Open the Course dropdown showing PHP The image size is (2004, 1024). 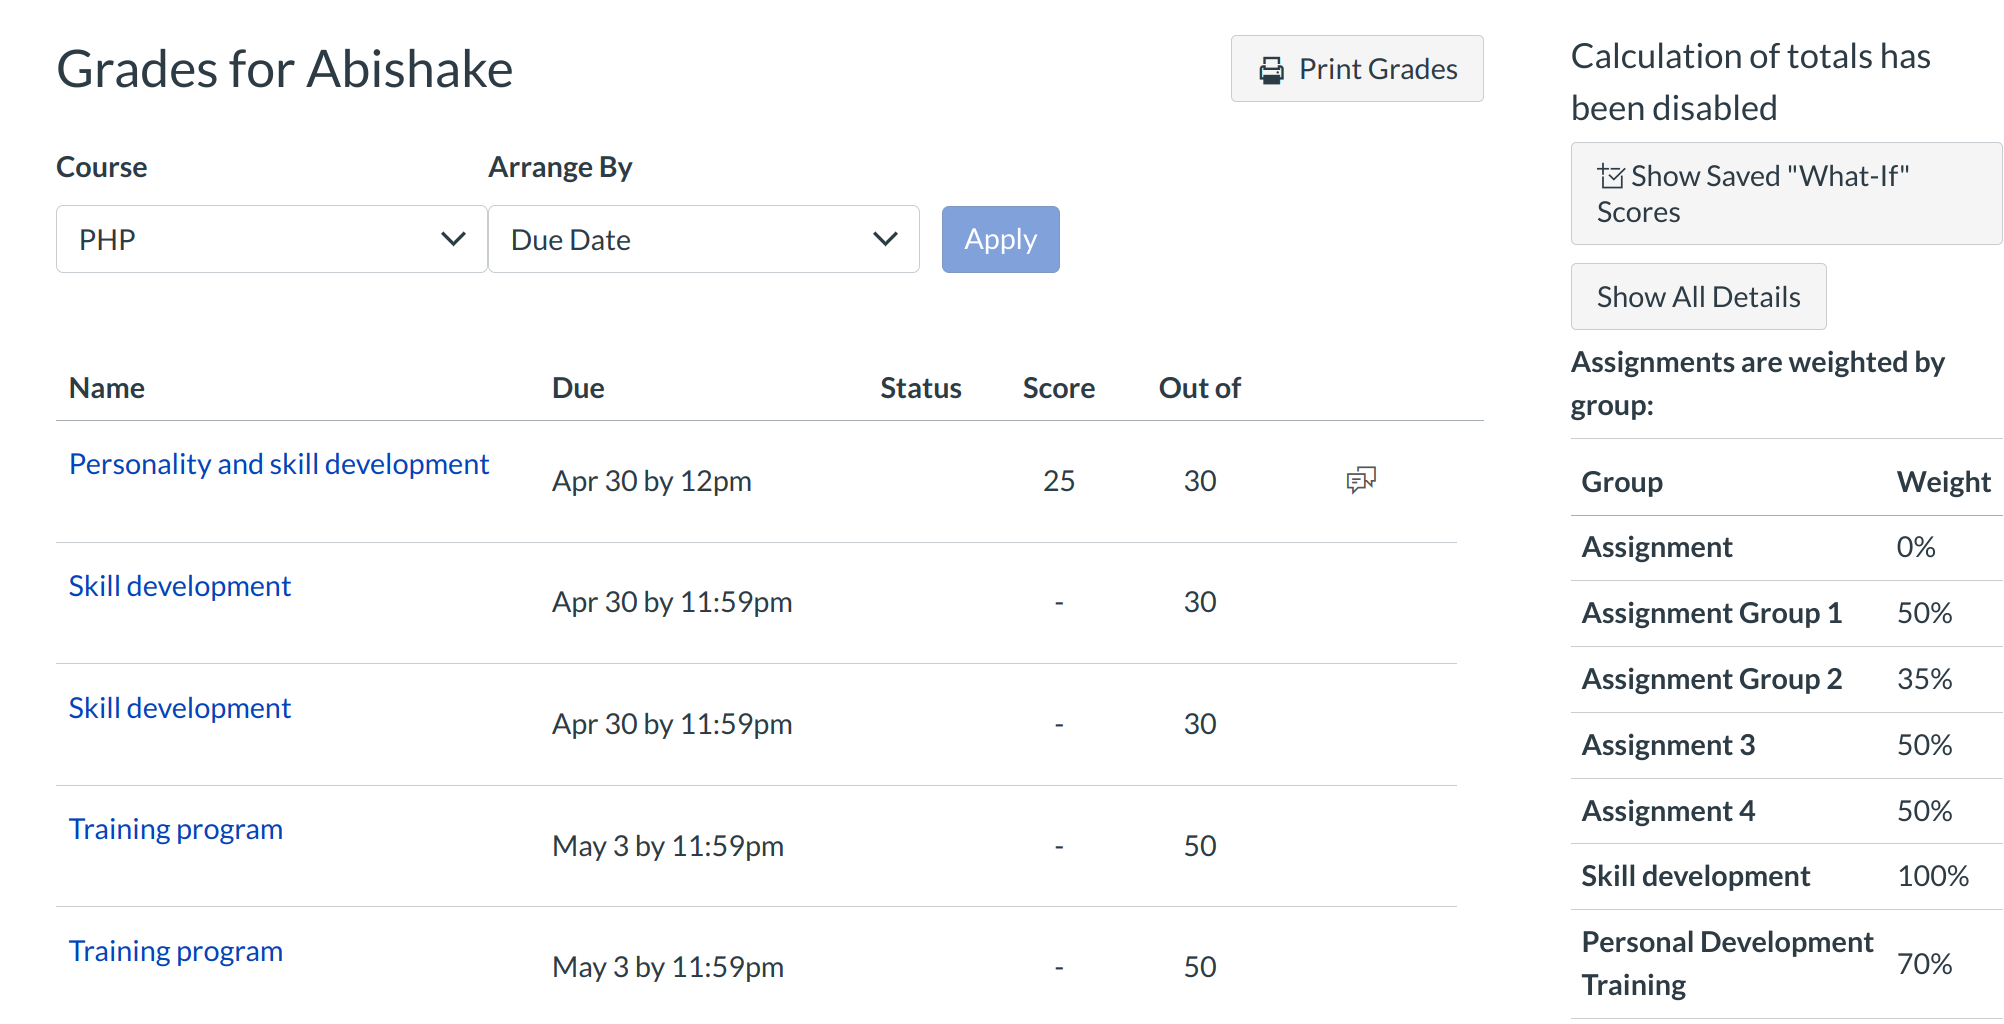coord(270,240)
